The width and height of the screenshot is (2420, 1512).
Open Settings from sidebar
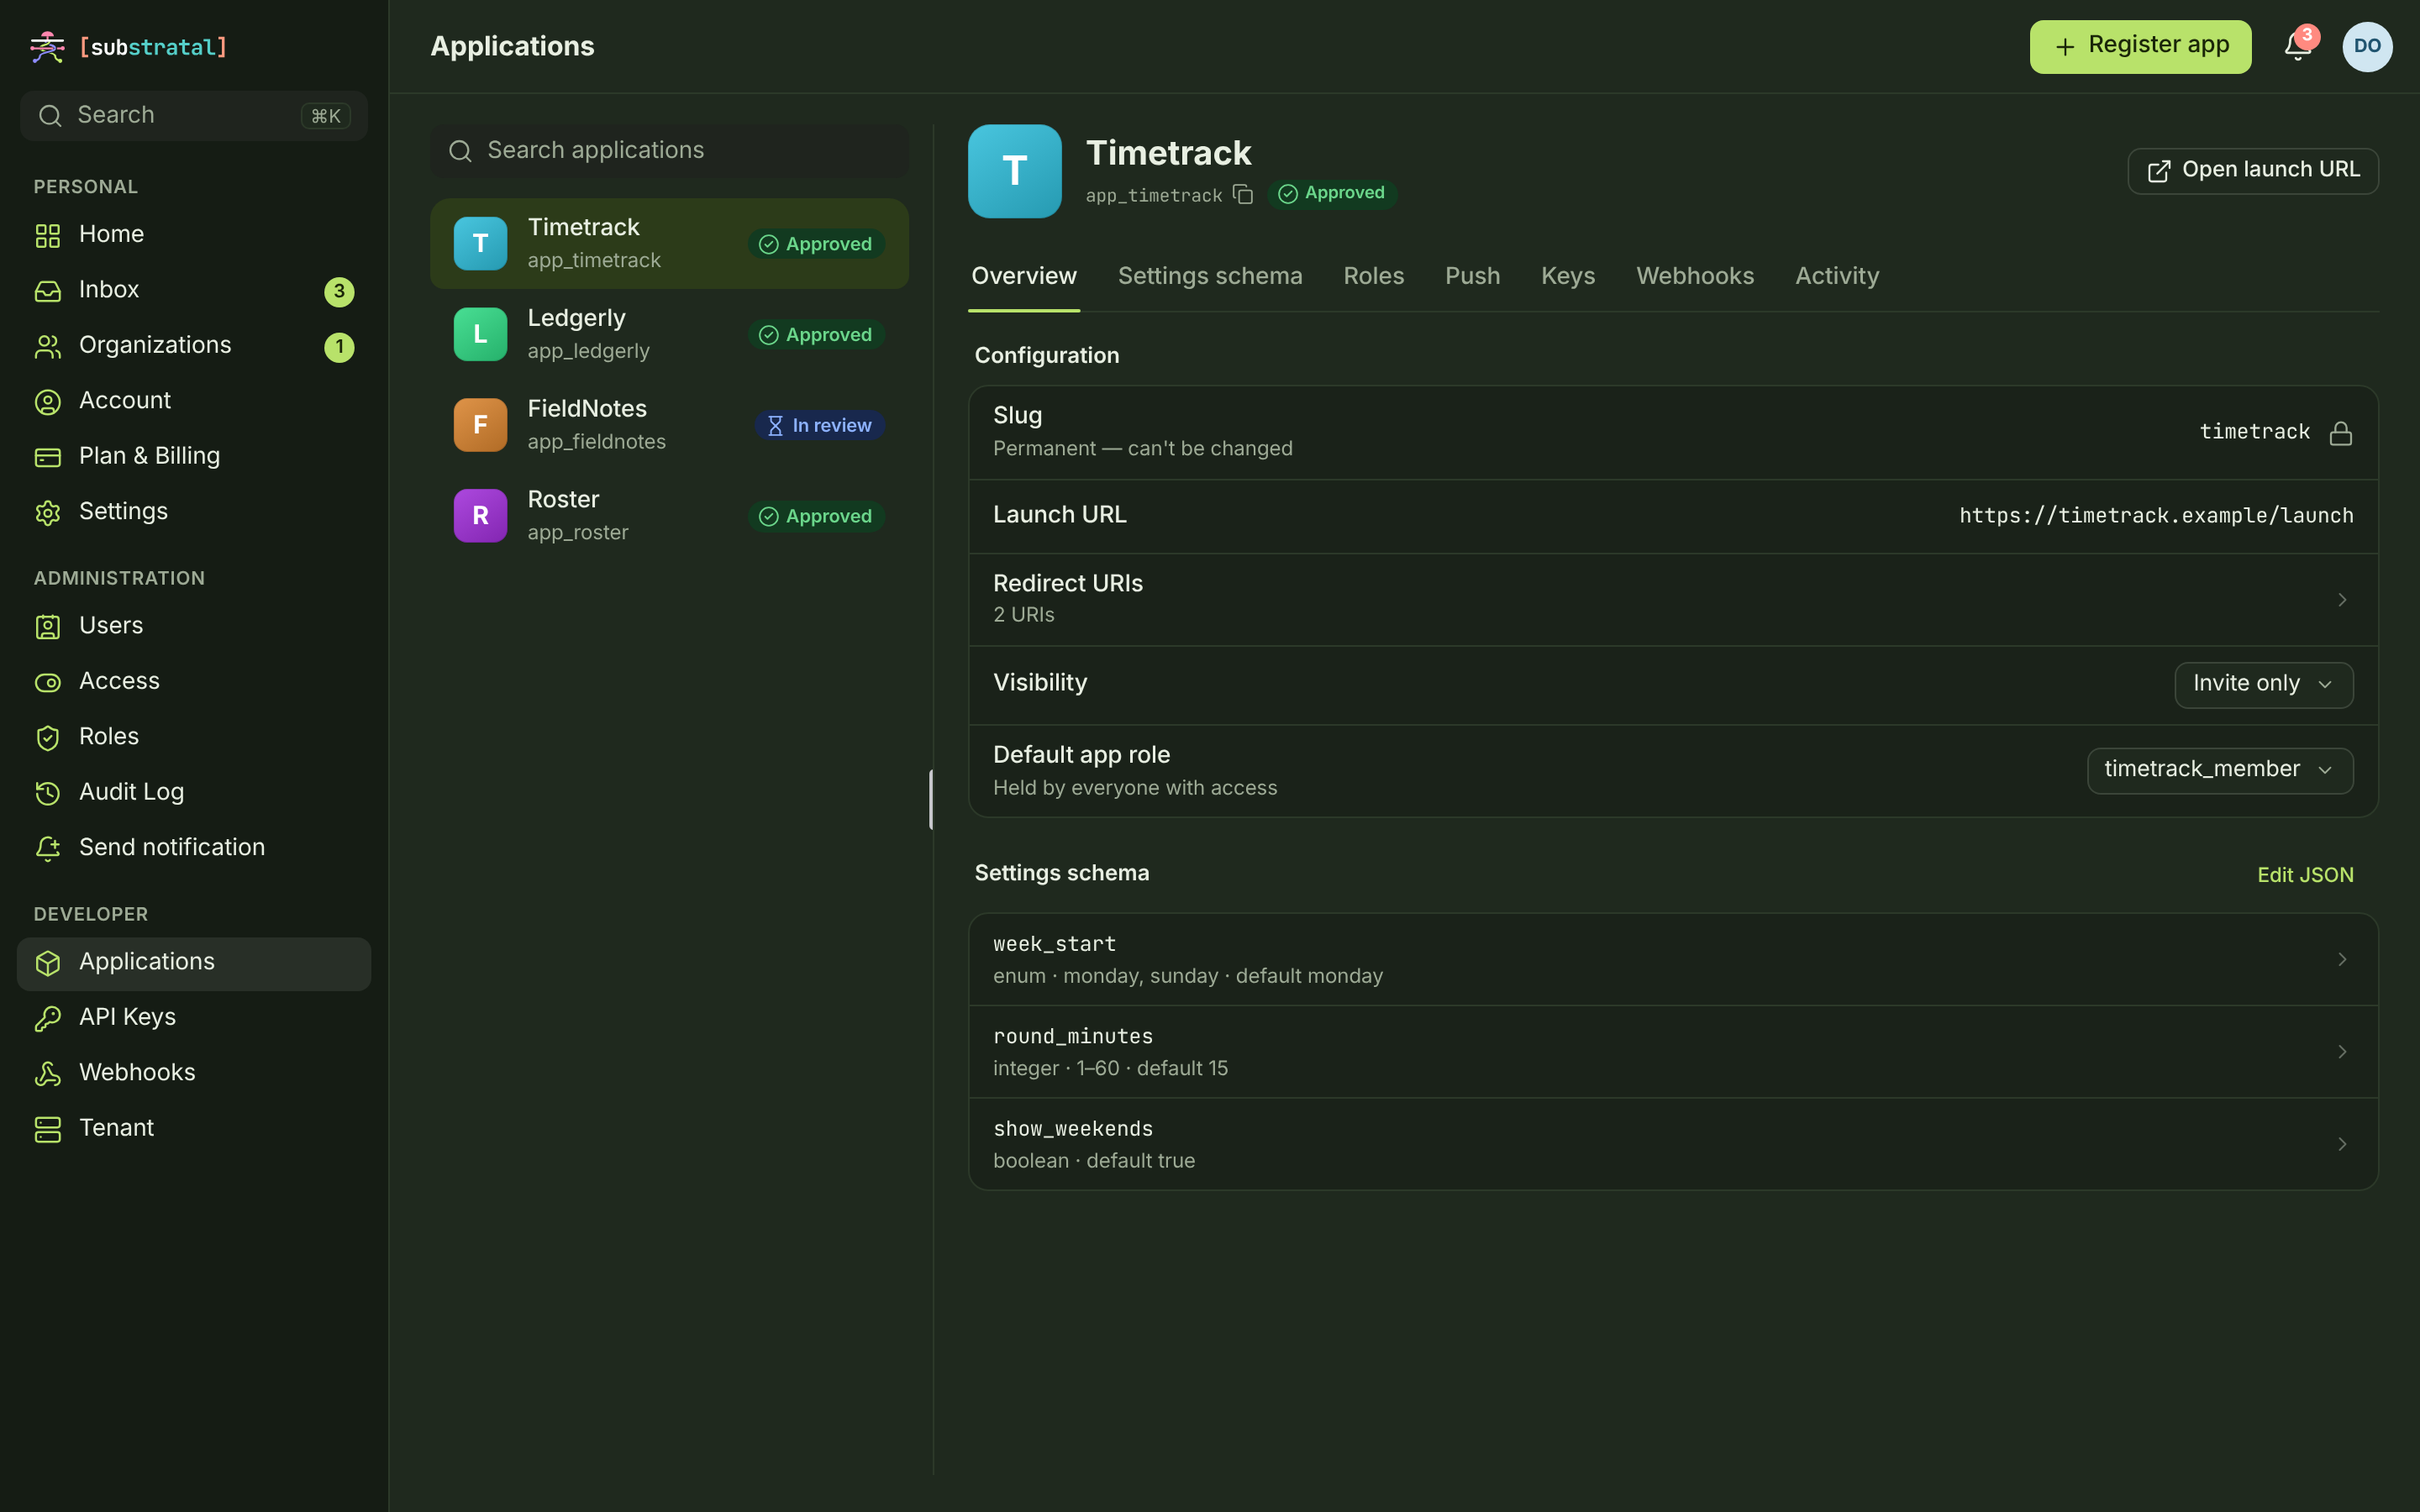[193, 512]
